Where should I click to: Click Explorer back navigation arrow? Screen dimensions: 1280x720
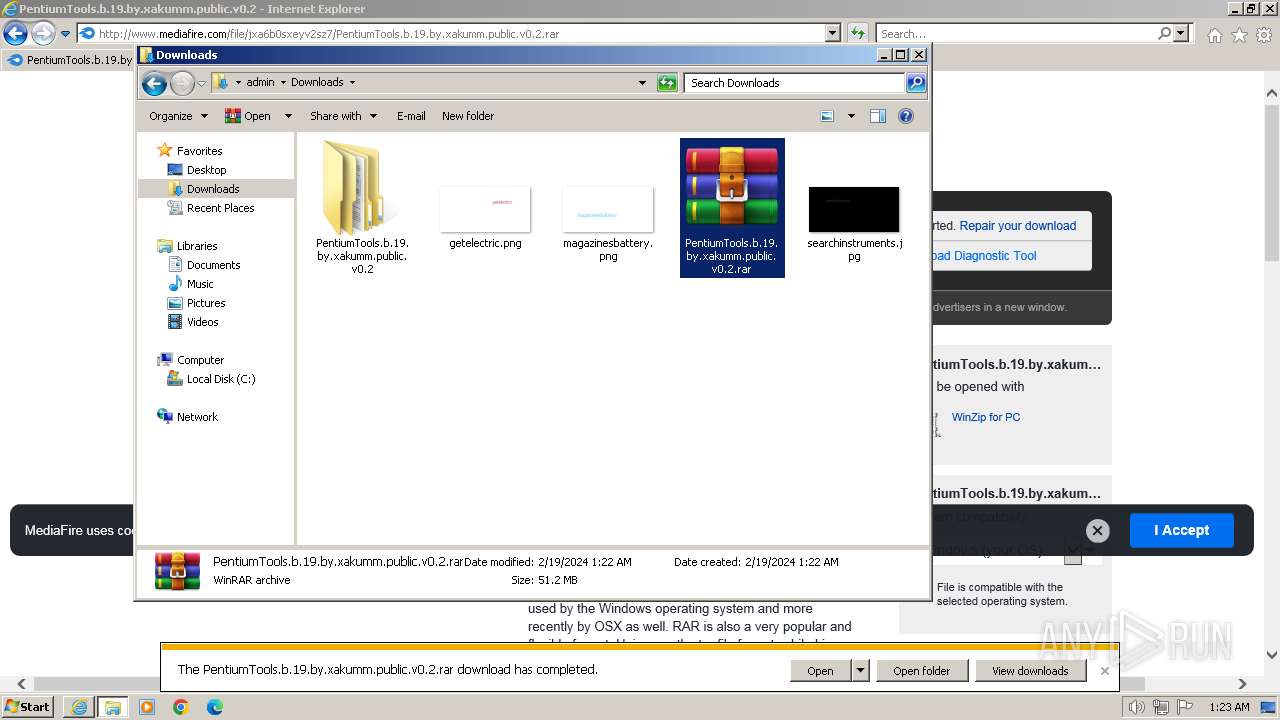154,83
